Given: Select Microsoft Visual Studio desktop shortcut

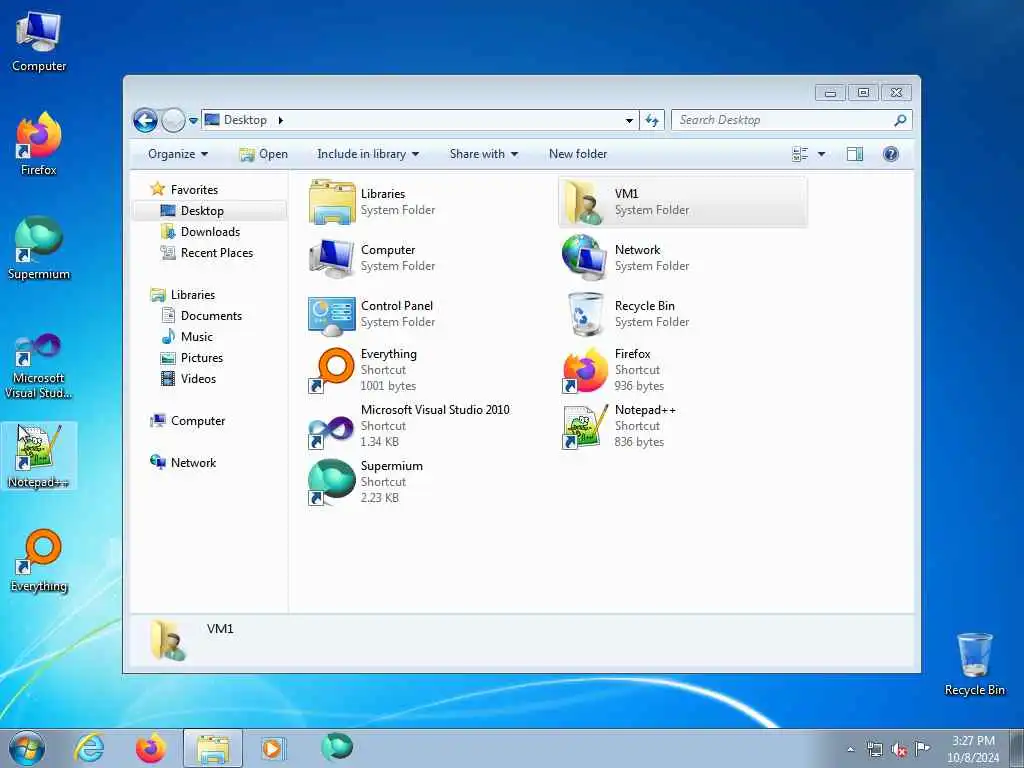Looking at the screenshot, I should click(x=39, y=366).
